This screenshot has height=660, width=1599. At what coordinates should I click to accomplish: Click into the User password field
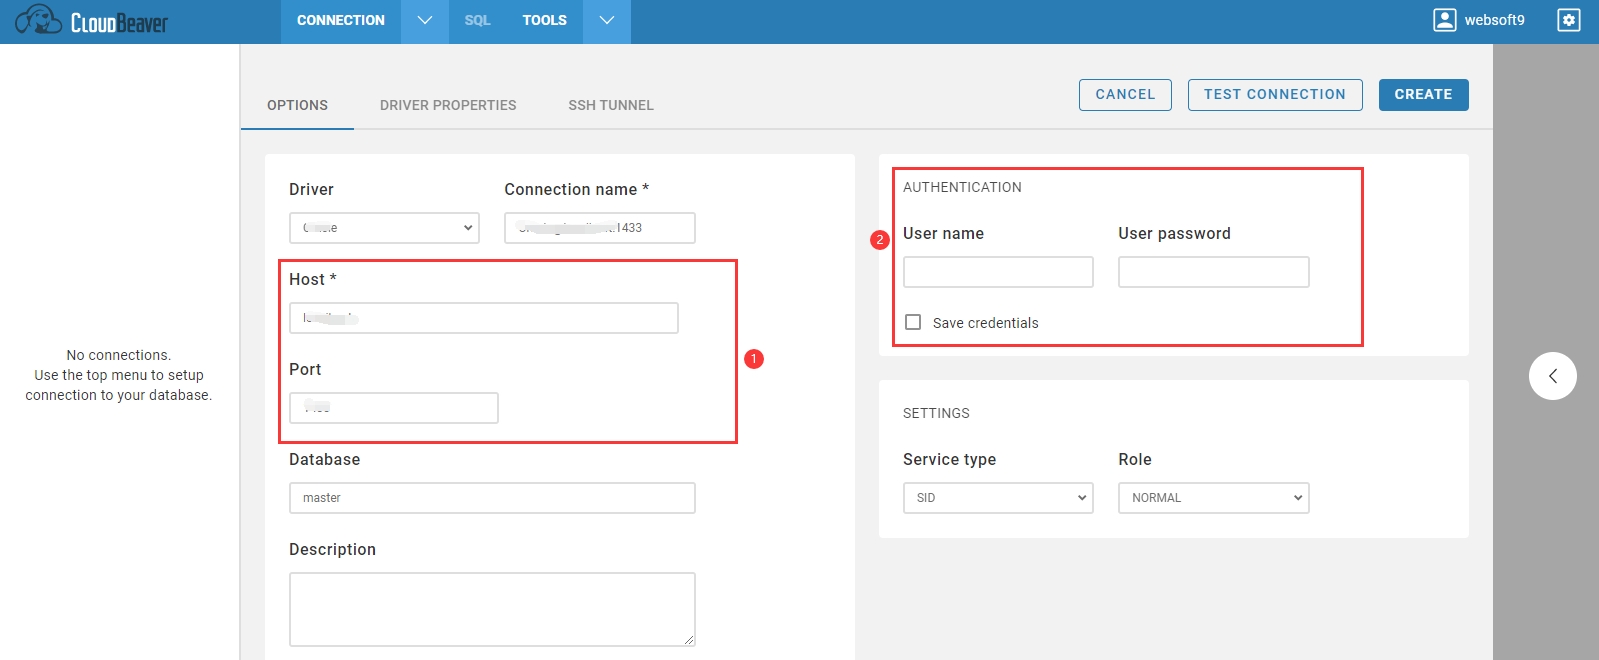click(x=1213, y=272)
